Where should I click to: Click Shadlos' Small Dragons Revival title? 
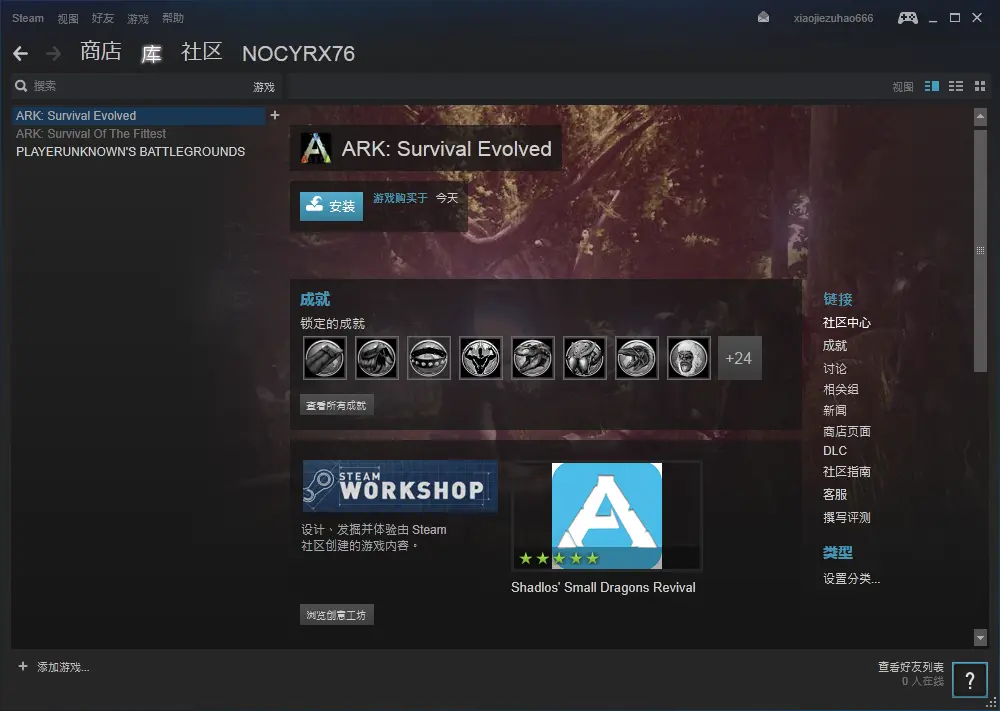[x=603, y=587]
